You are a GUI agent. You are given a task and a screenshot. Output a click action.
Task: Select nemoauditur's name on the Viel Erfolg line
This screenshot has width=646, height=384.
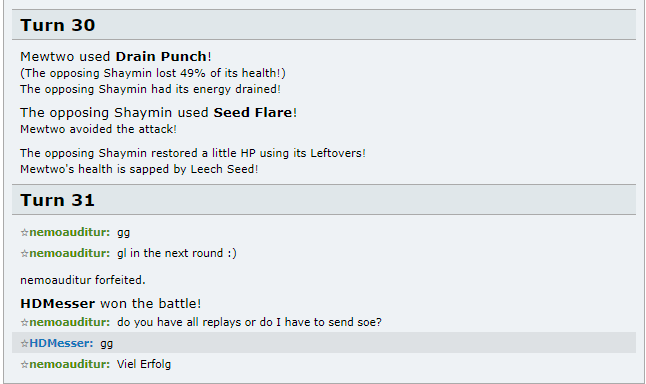pyautogui.click(x=70, y=364)
